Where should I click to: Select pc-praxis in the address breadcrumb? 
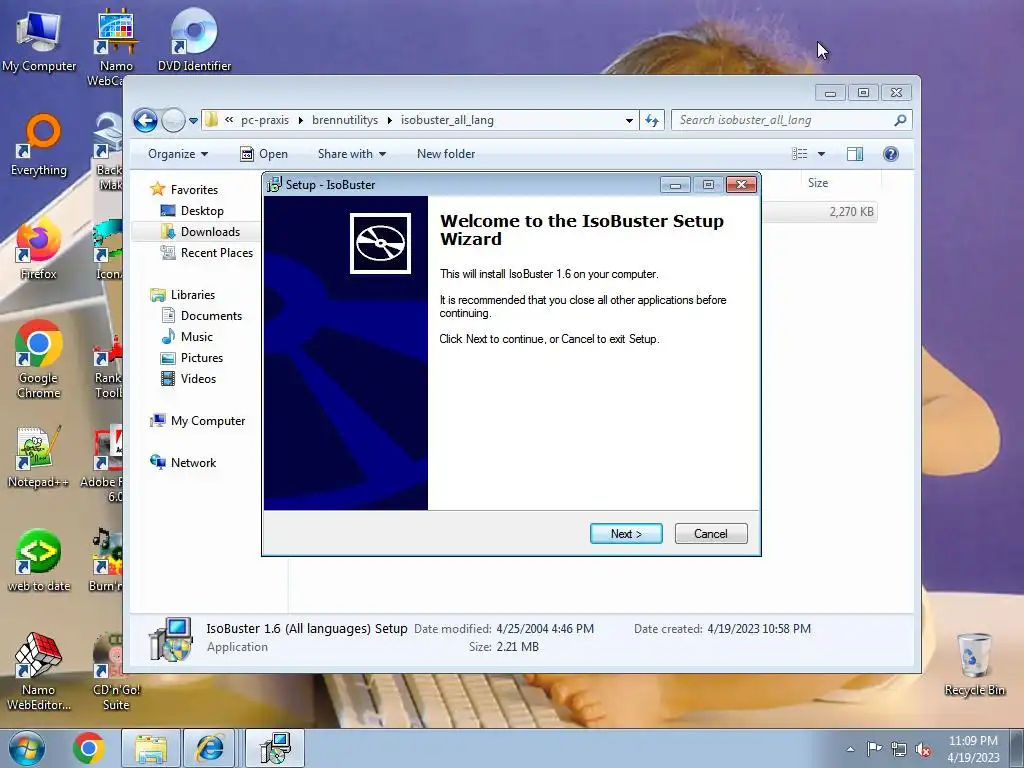[x=264, y=120]
